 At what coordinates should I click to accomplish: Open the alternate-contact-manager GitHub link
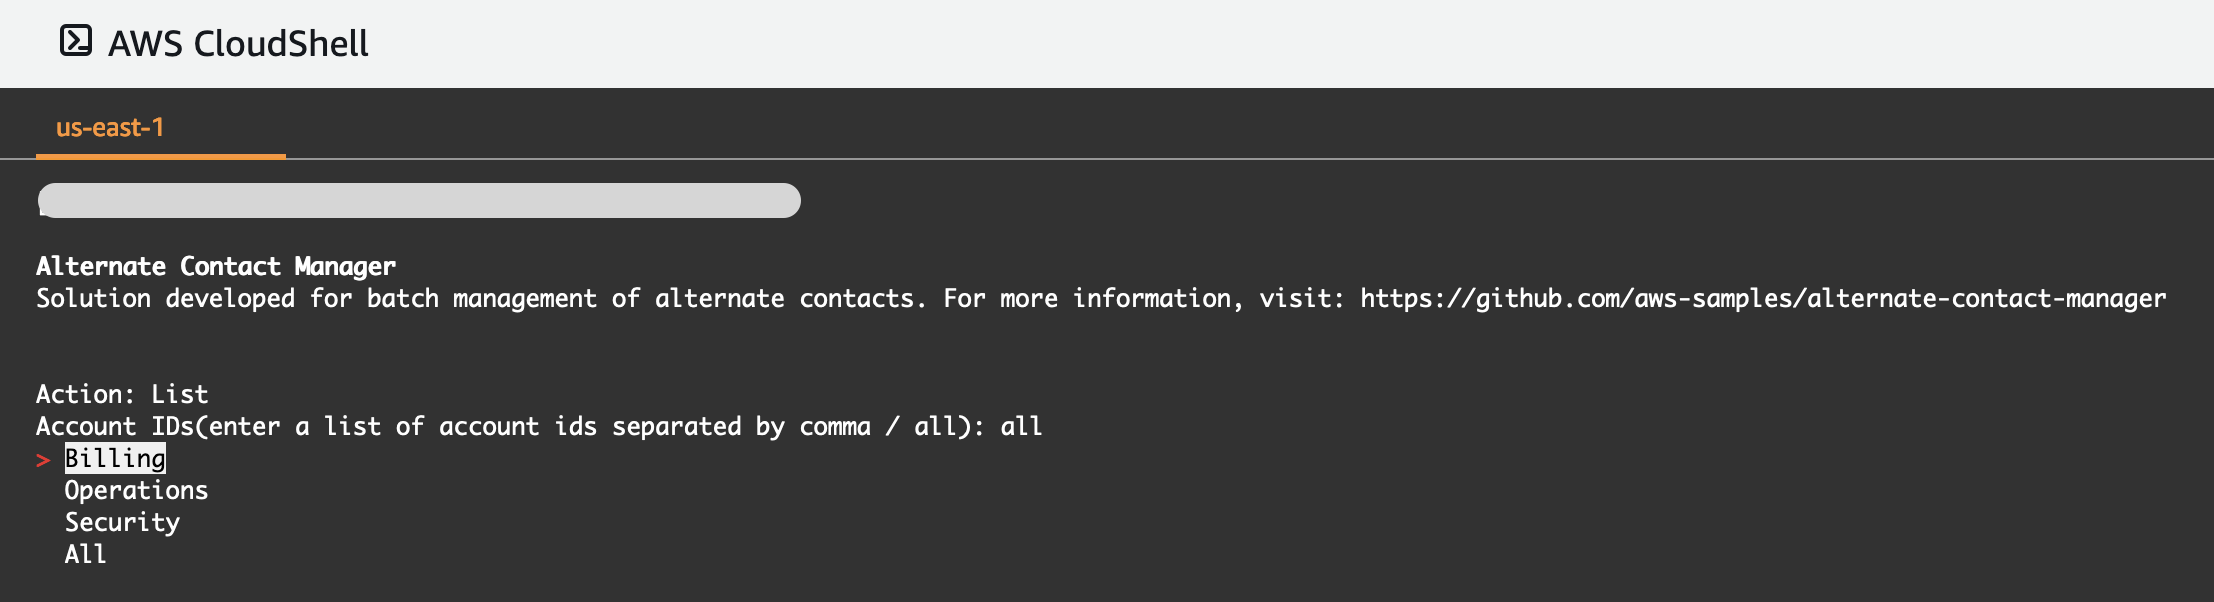tap(1763, 298)
